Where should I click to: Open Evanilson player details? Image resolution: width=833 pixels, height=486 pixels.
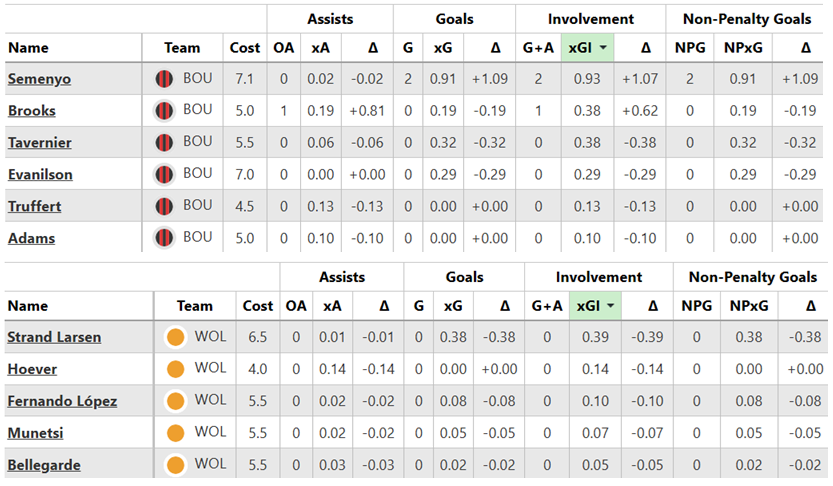40,174
